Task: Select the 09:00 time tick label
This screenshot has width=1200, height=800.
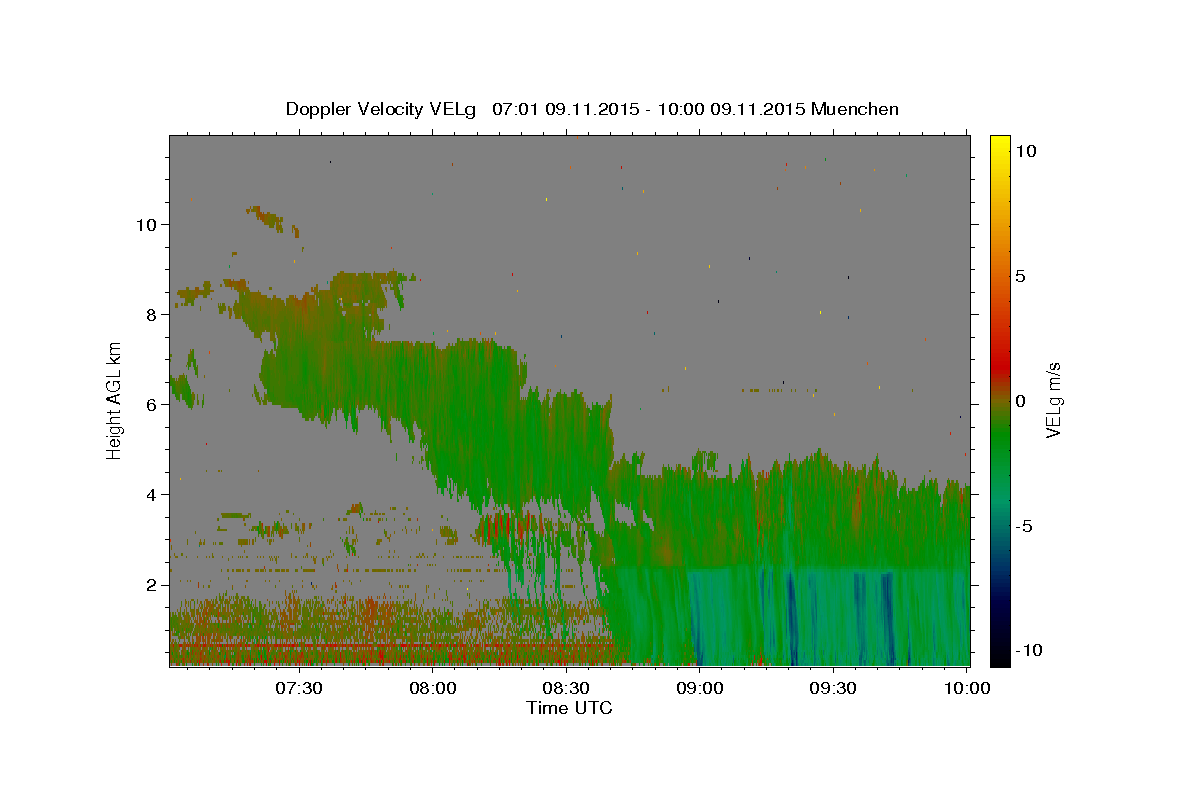Action: [x=700, y=689]
